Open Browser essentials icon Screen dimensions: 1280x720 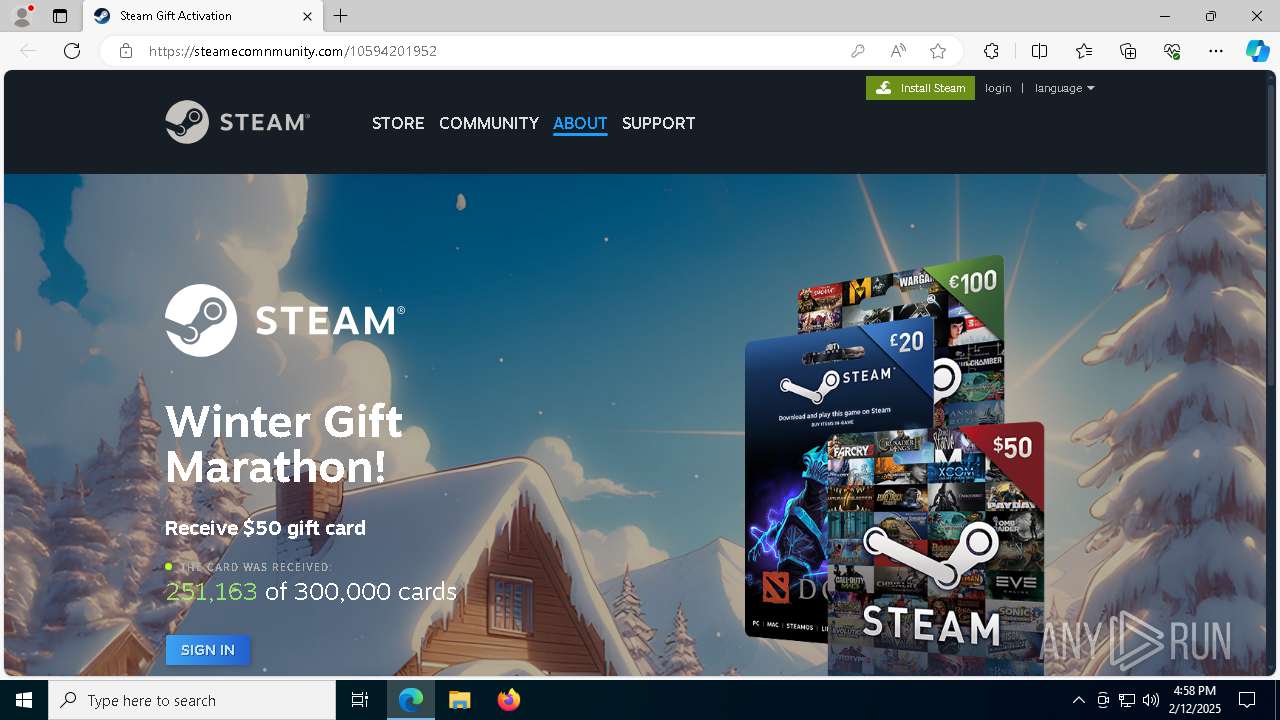[x=1172, y=51]
